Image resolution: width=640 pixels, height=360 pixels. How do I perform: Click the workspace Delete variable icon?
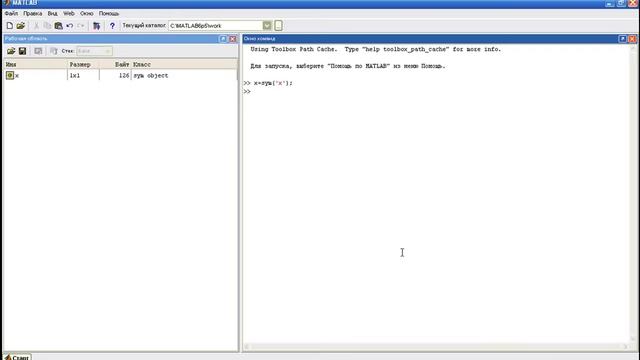[x=53, y=51]
